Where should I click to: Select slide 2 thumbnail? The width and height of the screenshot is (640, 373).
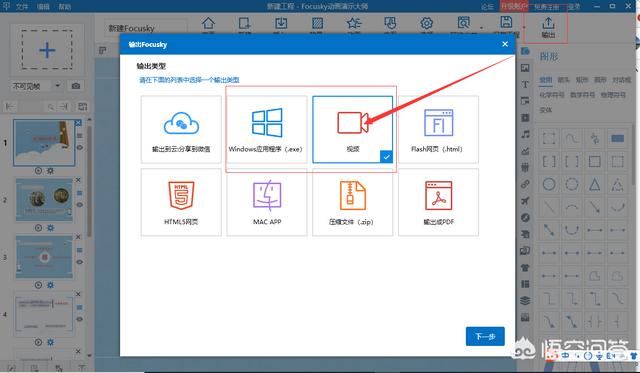click(x=44, y=200)
